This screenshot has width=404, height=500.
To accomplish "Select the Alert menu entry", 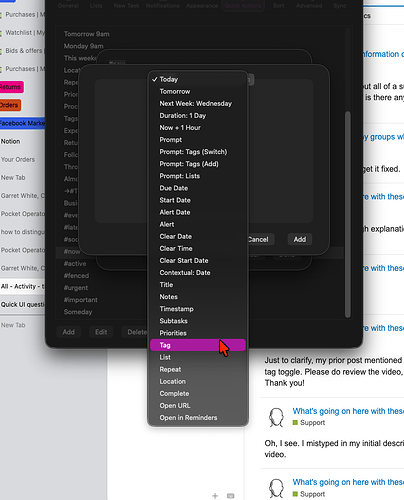I will tap(198, 224).
